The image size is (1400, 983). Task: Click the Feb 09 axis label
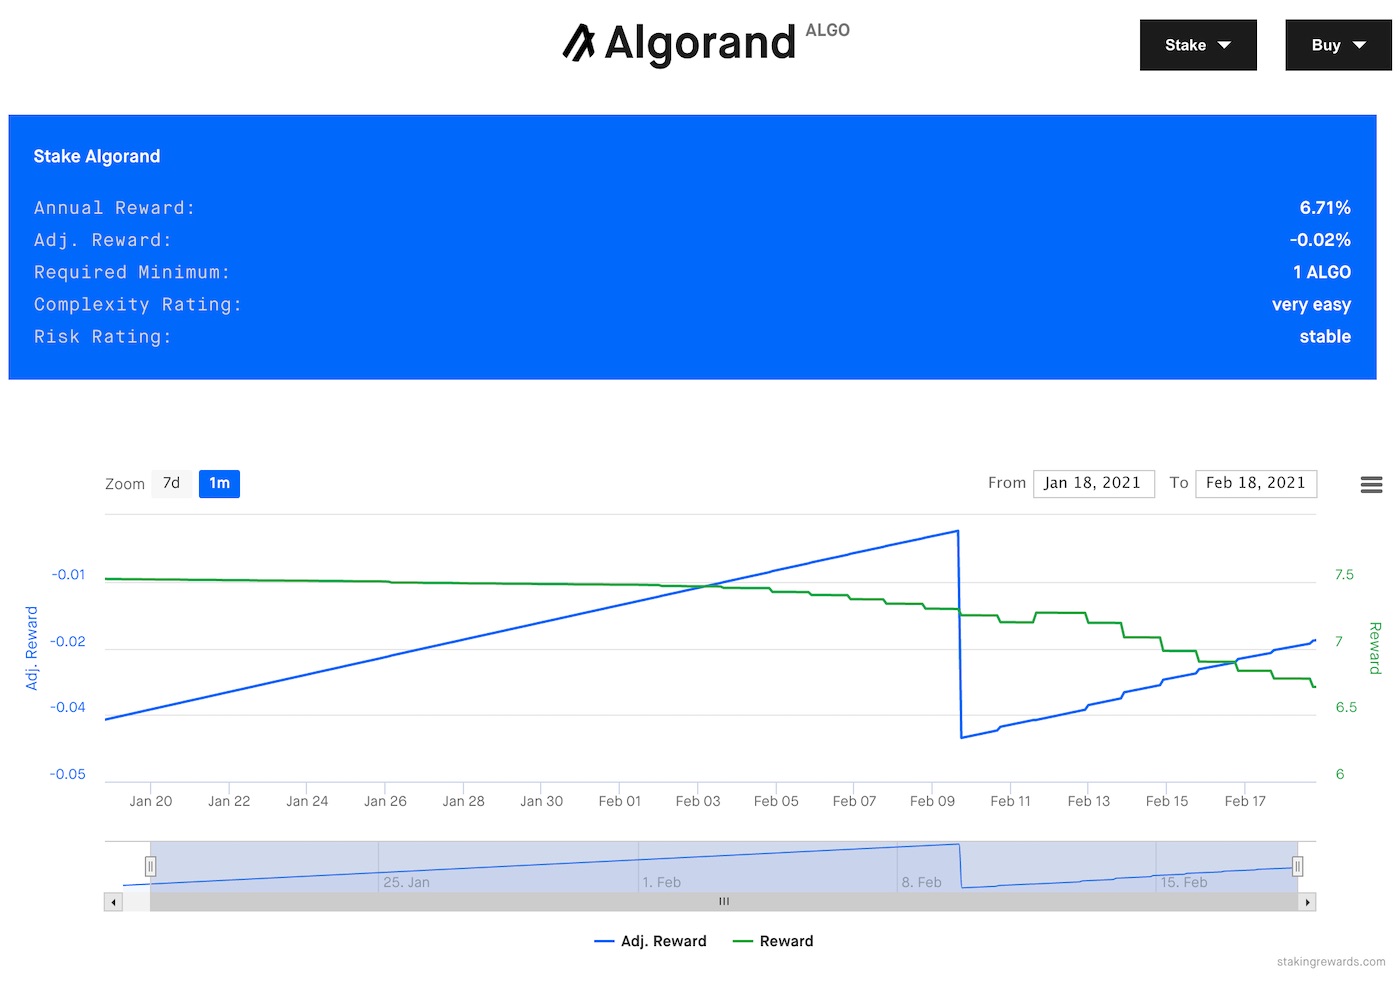(x=932, y=801)
